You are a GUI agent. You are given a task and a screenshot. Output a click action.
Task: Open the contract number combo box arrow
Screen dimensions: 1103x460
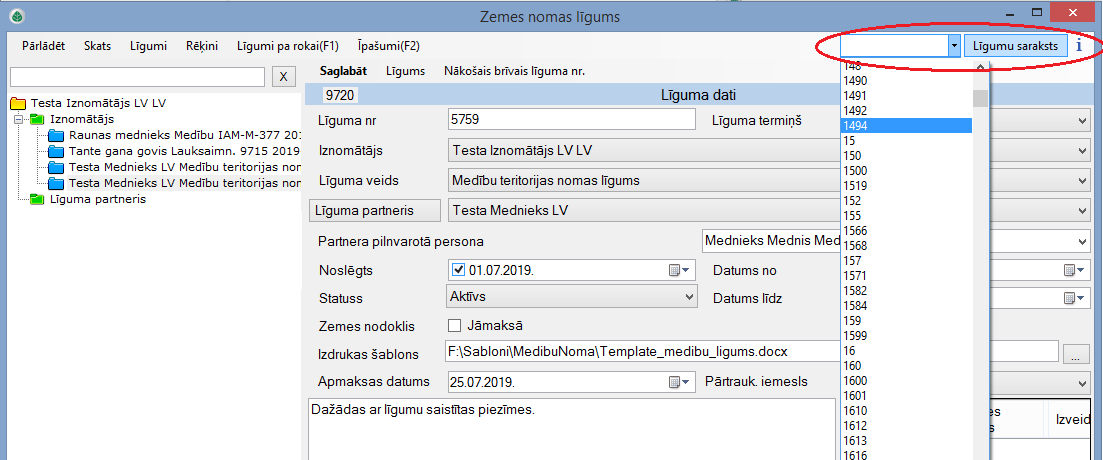pos(954,46)
